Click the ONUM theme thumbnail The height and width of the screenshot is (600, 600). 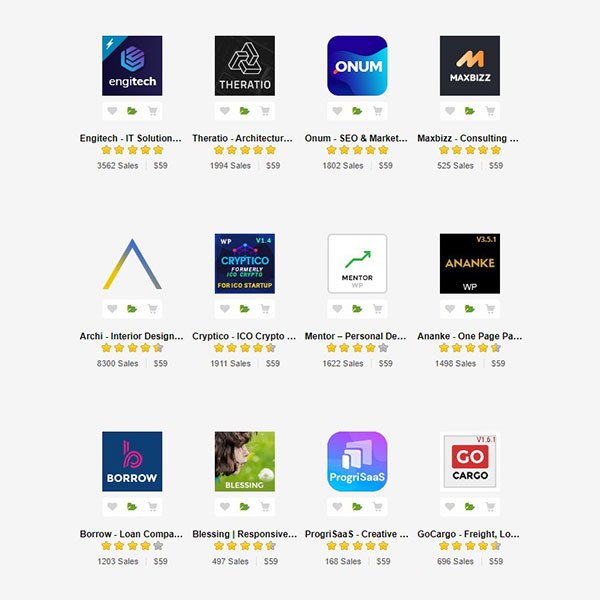(357, 66)
